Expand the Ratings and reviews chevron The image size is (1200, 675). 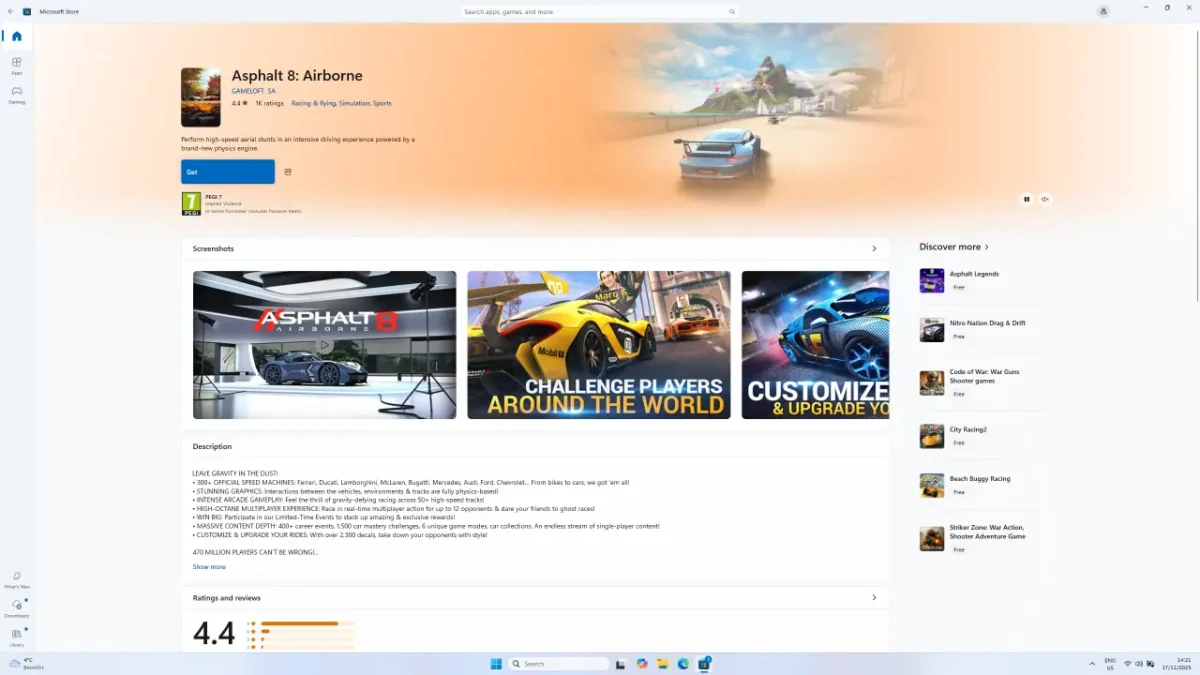click(874, 598)
